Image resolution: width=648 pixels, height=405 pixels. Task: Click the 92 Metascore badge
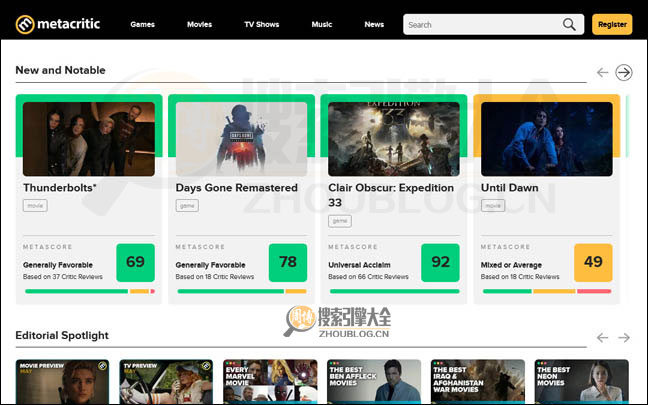440,262
